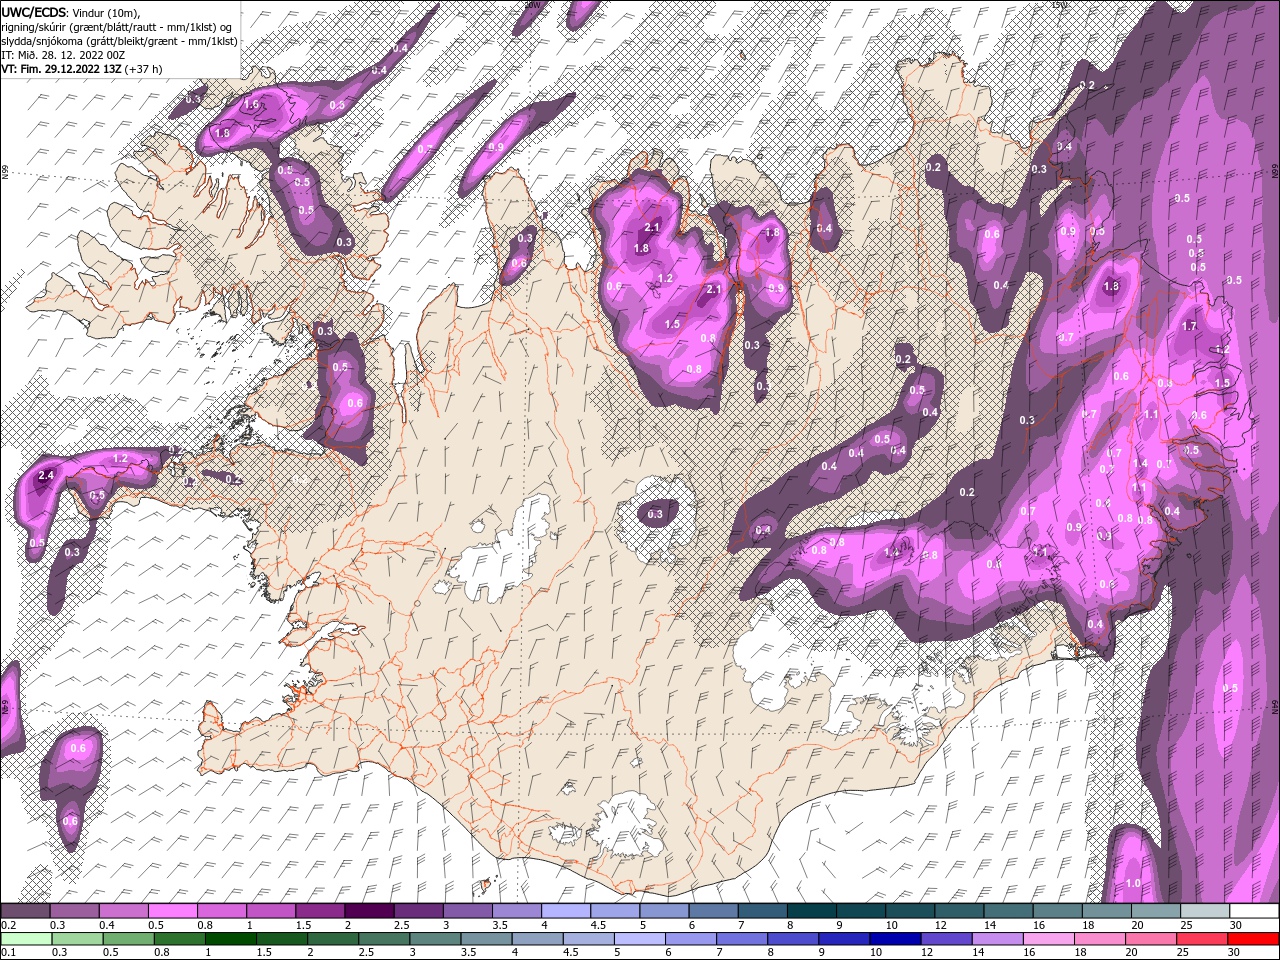Screen dimensions: 1280x960
Task: Click the bright red 30 swatch in lower scale
Action: [x=1252, y=939]
